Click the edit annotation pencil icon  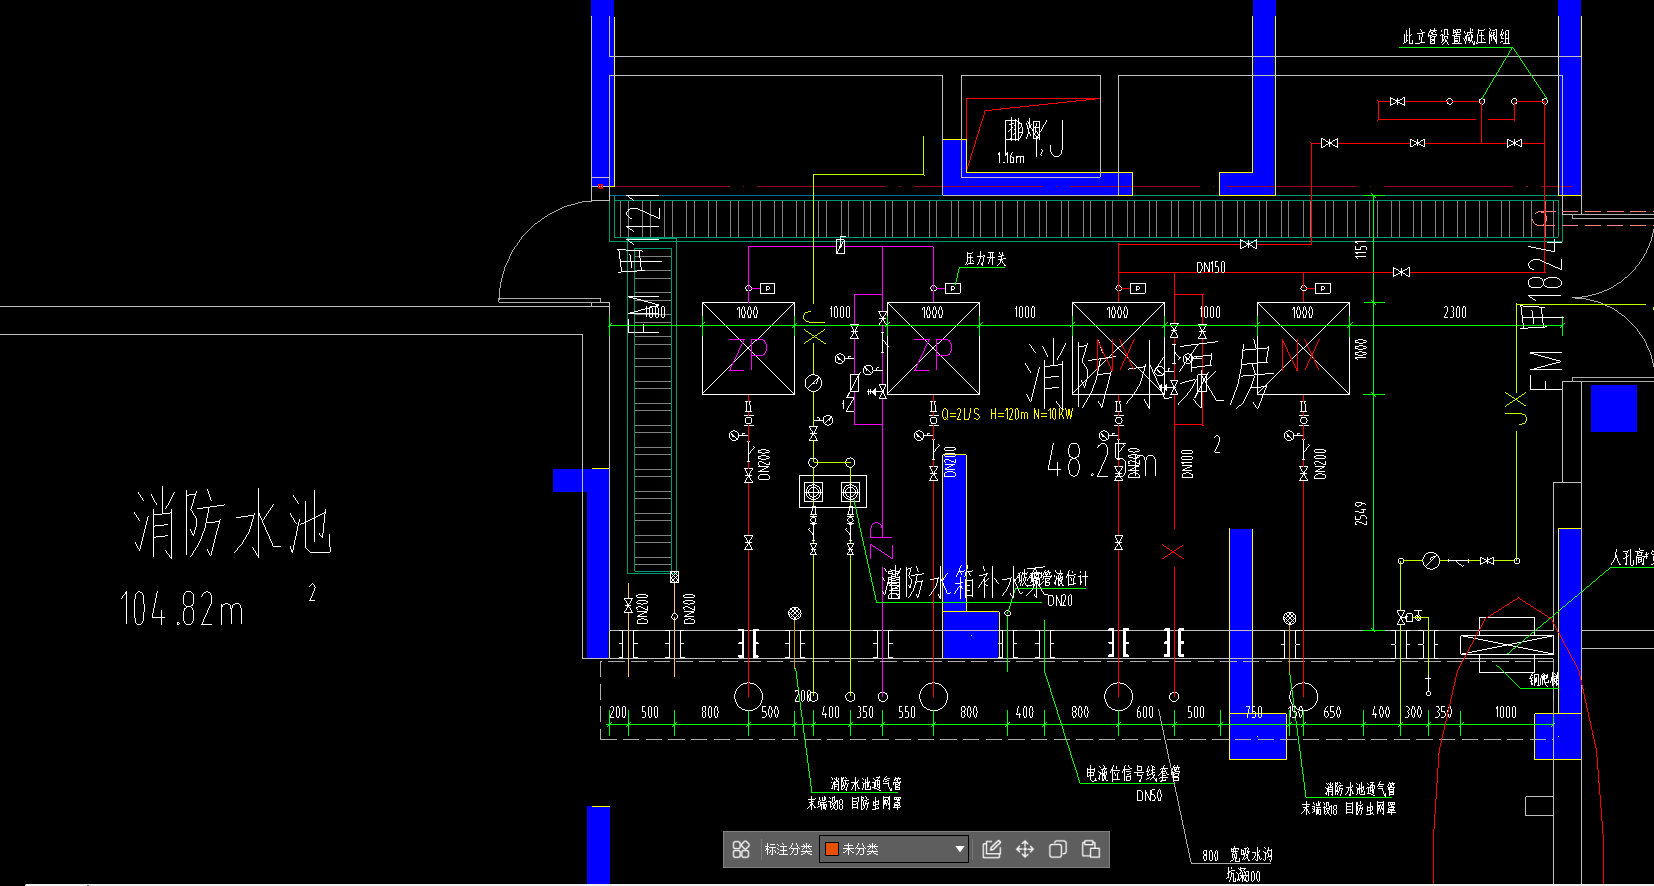click(992, 849)
